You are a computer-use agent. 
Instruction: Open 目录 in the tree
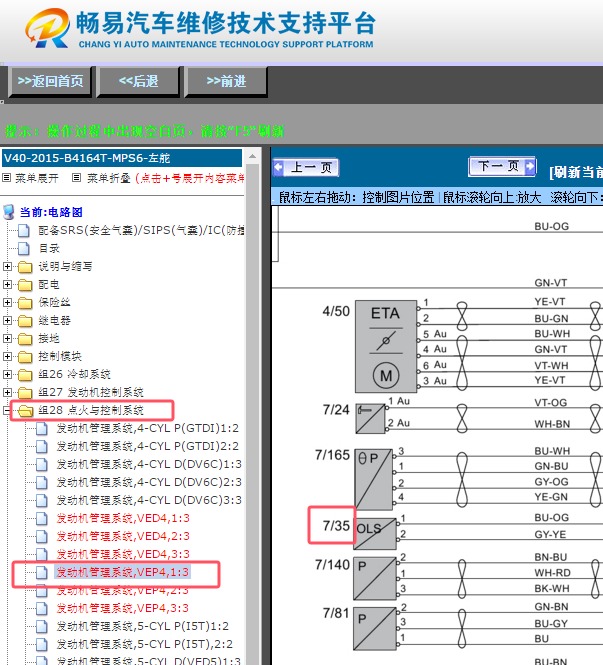tap(49, 248)
